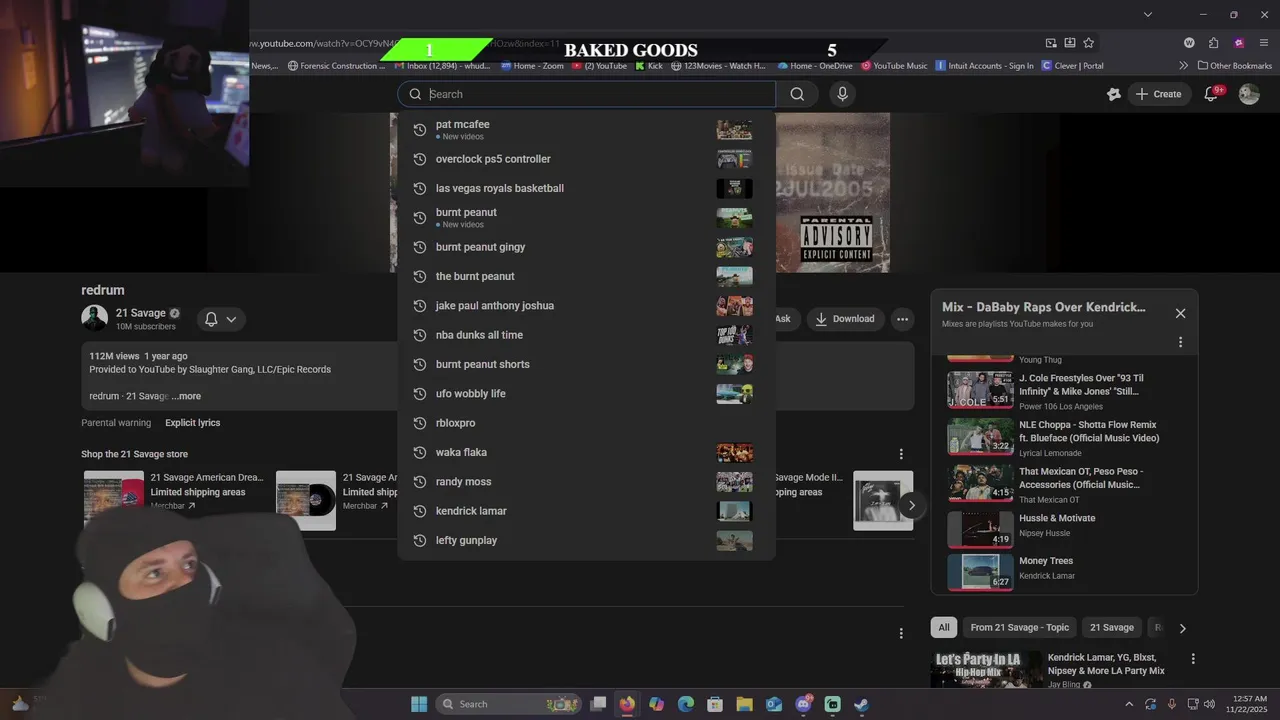Click the icon left of Create
The image size is (1280, 720).
[x=1114, y=94]
